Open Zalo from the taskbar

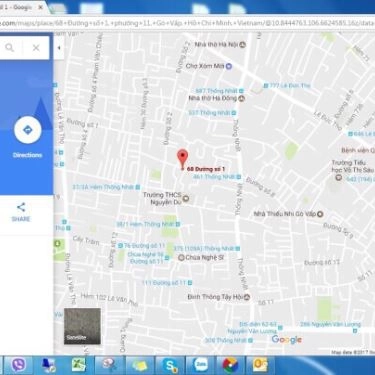[201, 365]
